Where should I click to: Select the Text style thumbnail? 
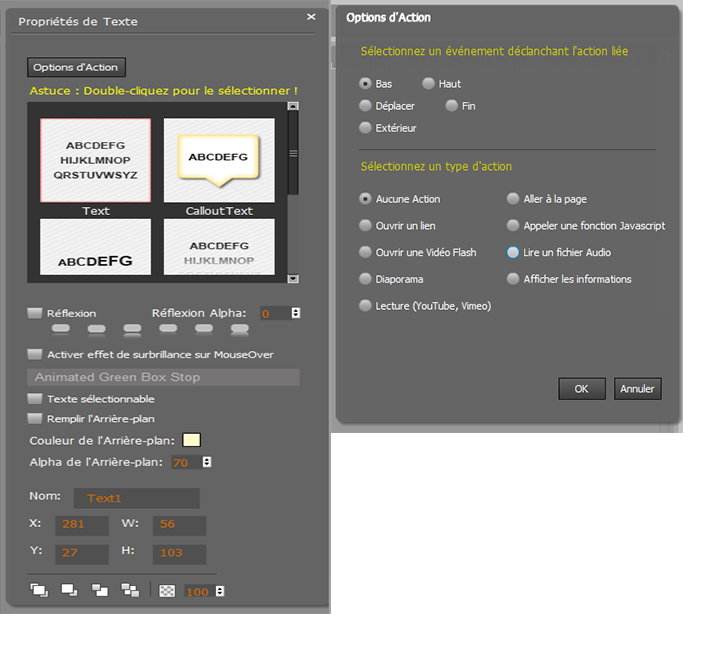coord(95,160)
